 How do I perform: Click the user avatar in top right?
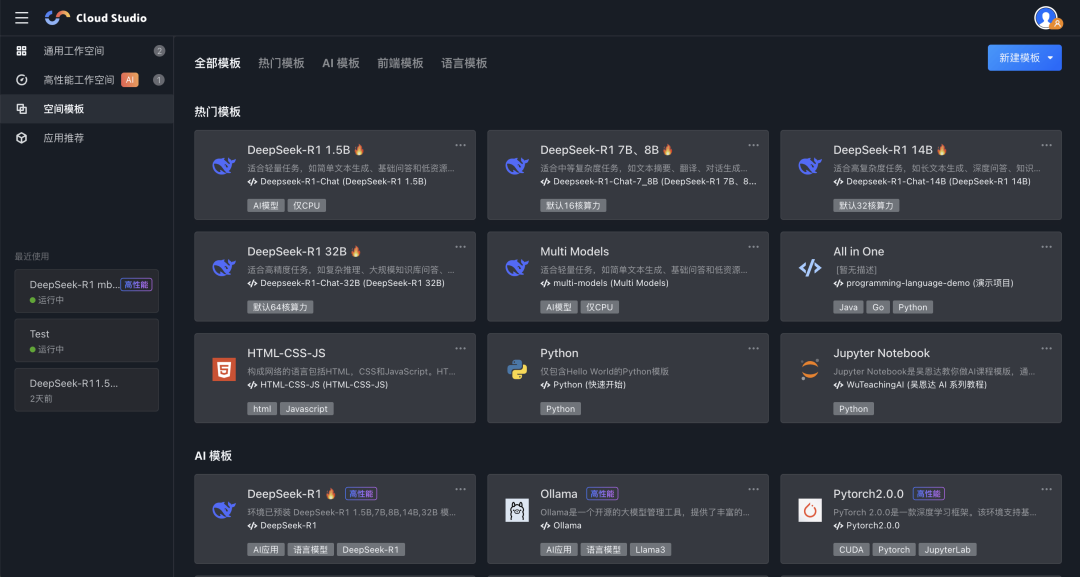pos(1047,16)
